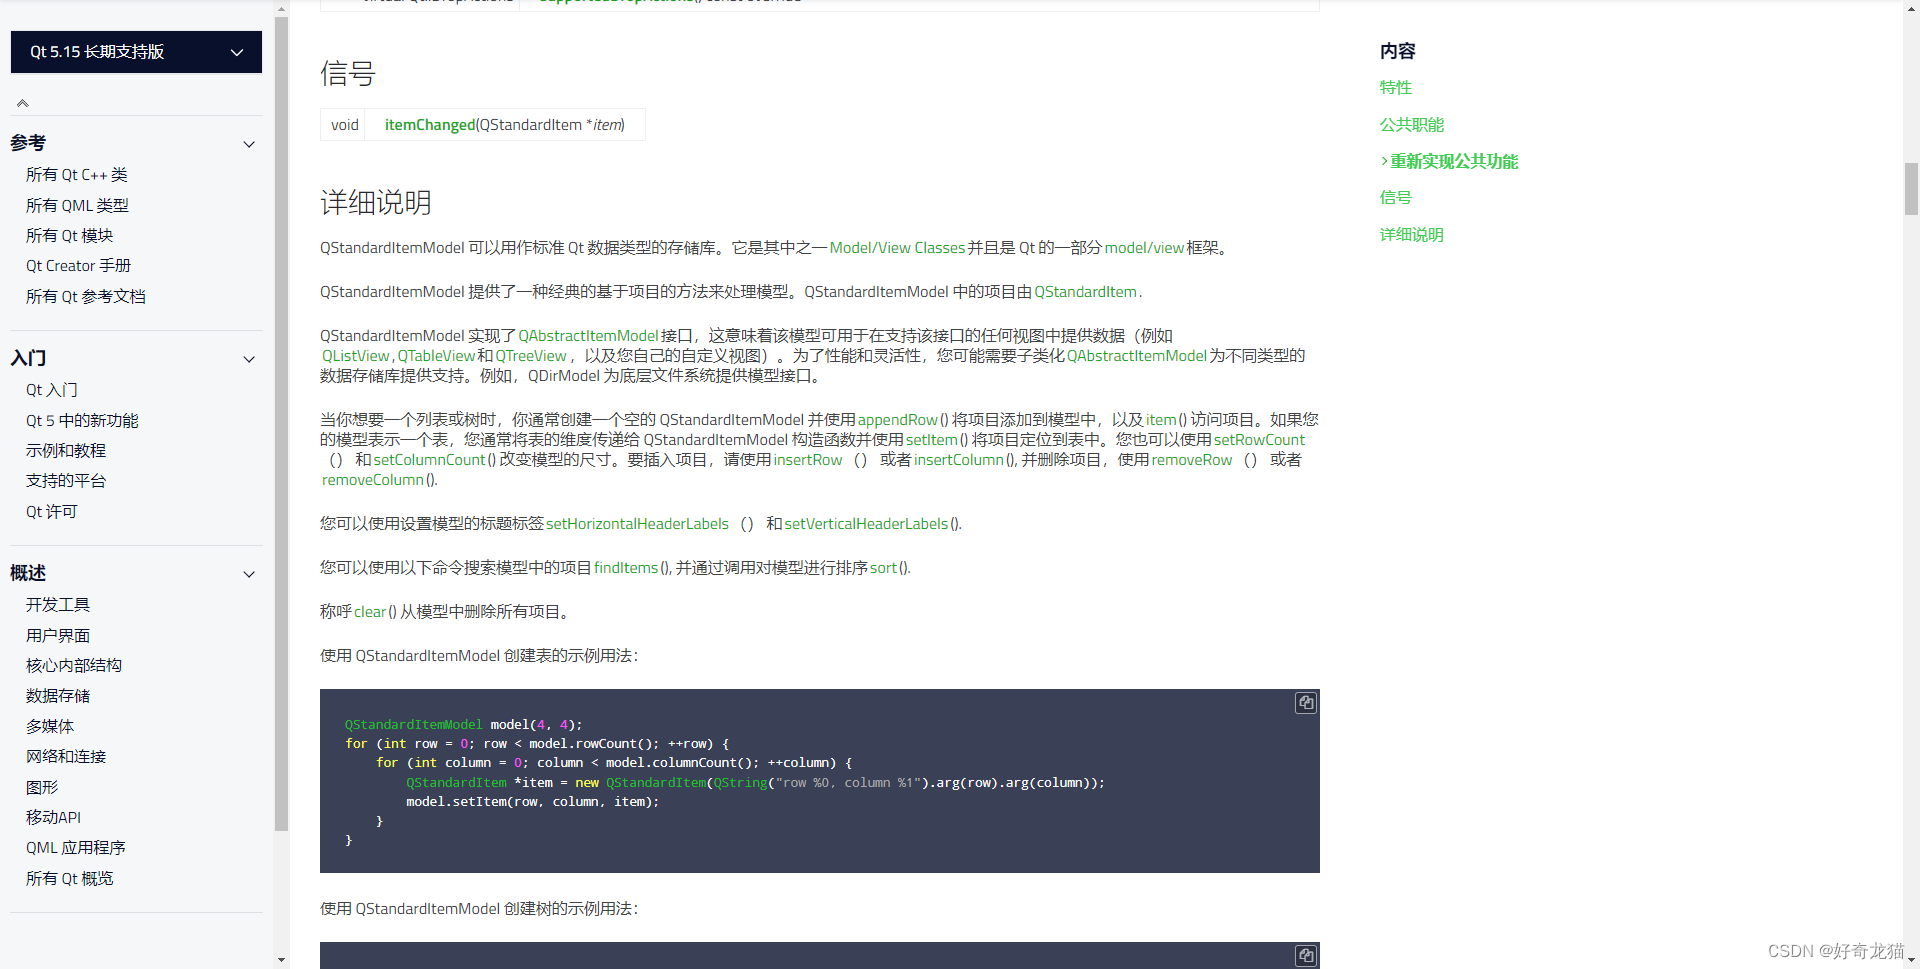Image resolution: width=1920 pixels, height=969 pixels.
Task: Jump to 公共职能 in contents
Action: pyautogui.click(x=1411, y=125)
